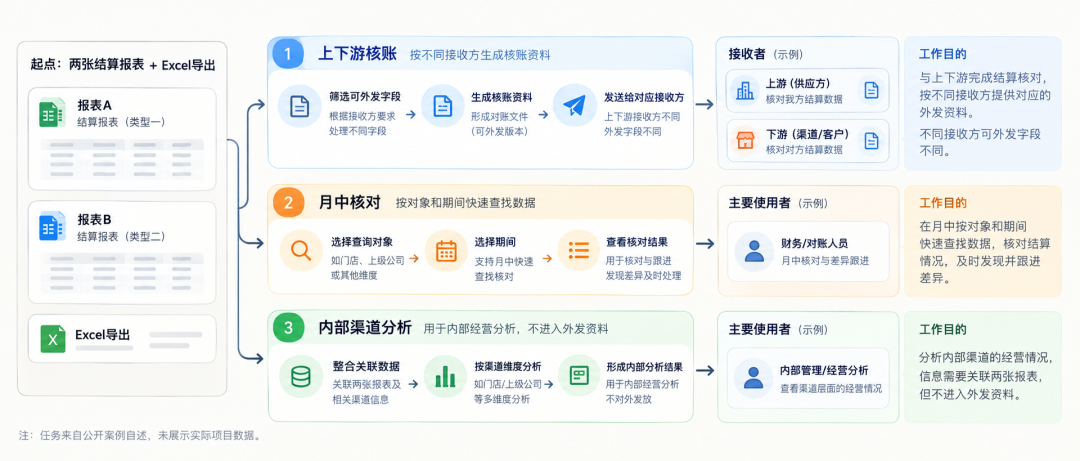
Task: Open the 财务/对账人员 user card
Action: [x=807, y=251]
